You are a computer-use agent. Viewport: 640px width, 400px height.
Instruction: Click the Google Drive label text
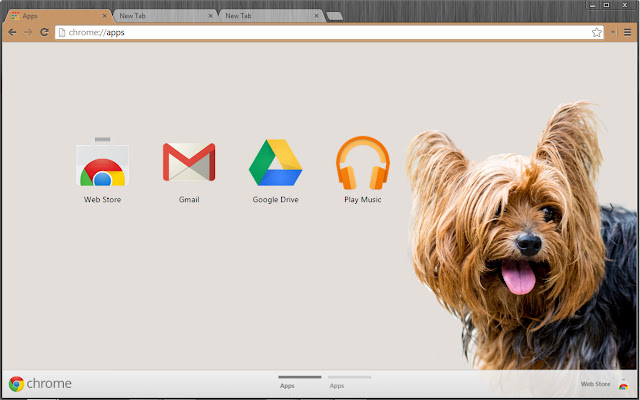(x=276, y=200)
